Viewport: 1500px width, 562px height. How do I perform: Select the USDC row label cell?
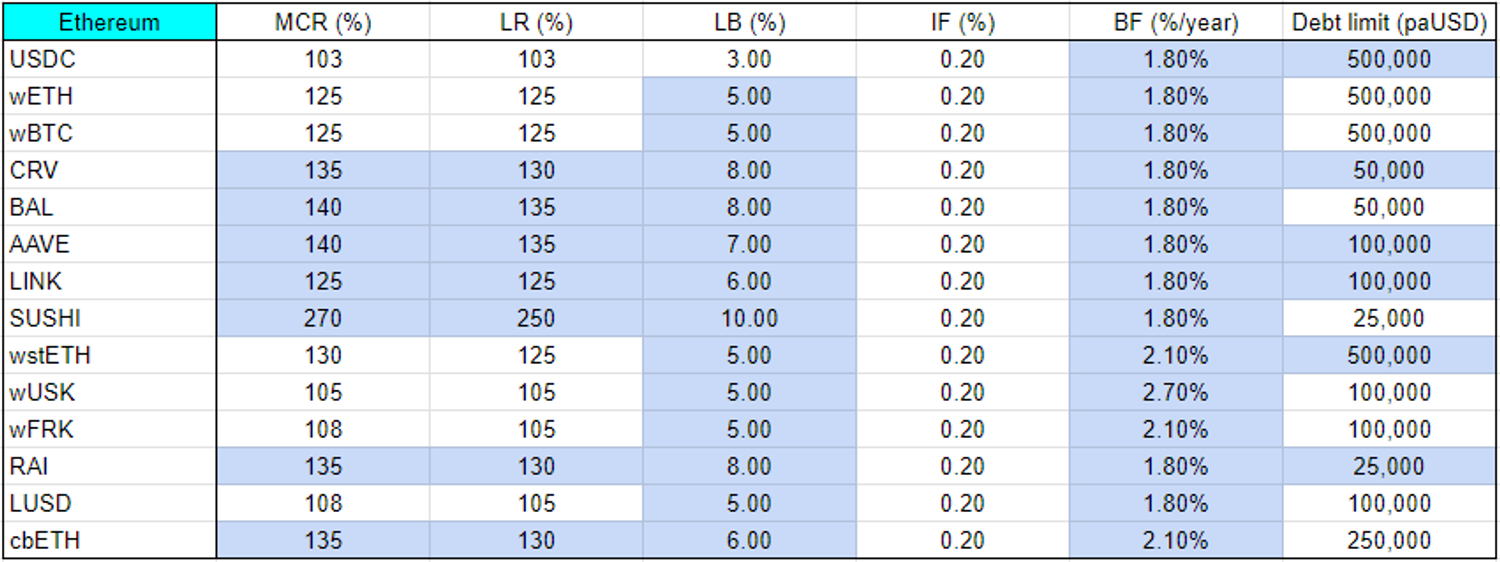click(109, 60)
